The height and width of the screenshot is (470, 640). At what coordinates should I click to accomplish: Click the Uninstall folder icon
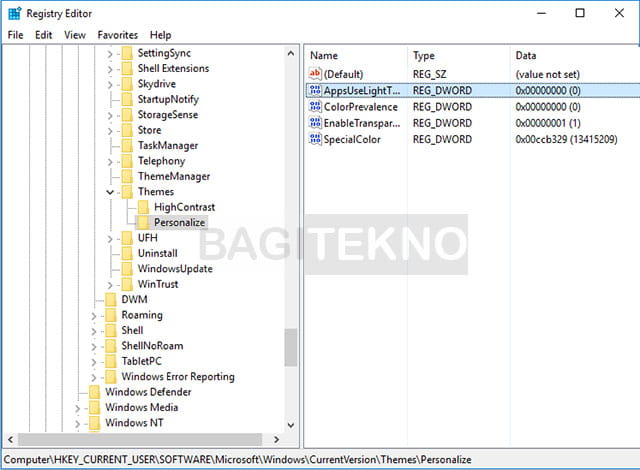click(x=127, y=253)
